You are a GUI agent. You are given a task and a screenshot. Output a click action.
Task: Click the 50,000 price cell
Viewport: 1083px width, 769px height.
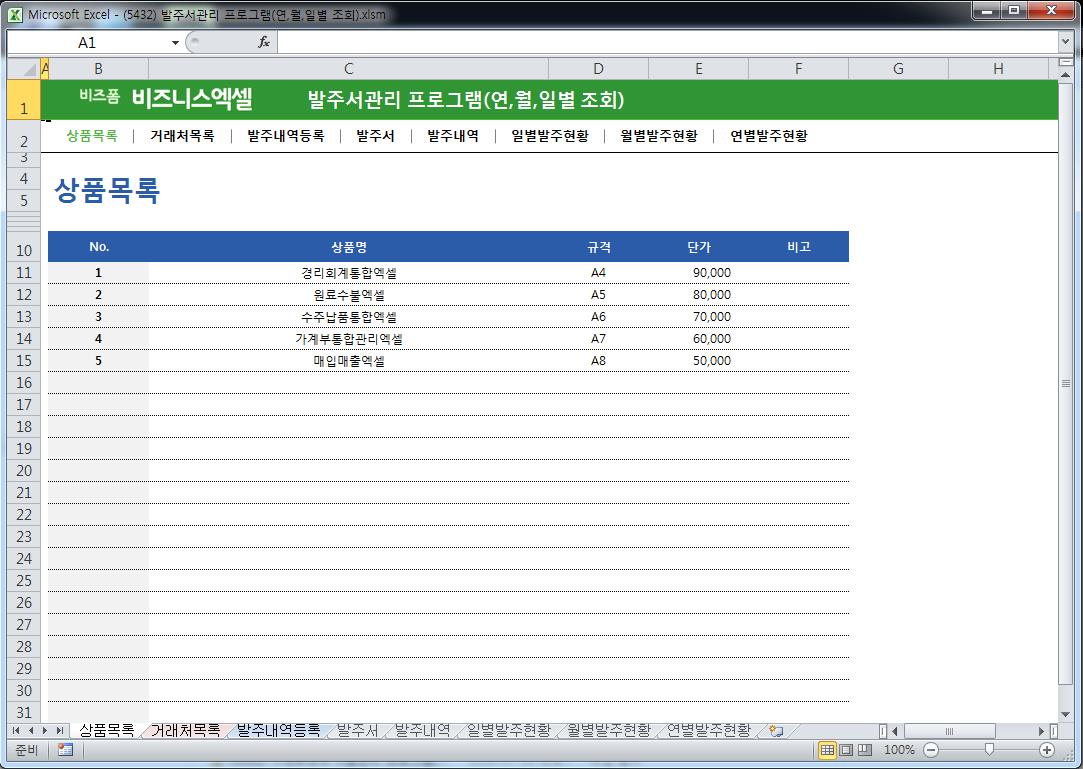698,361
